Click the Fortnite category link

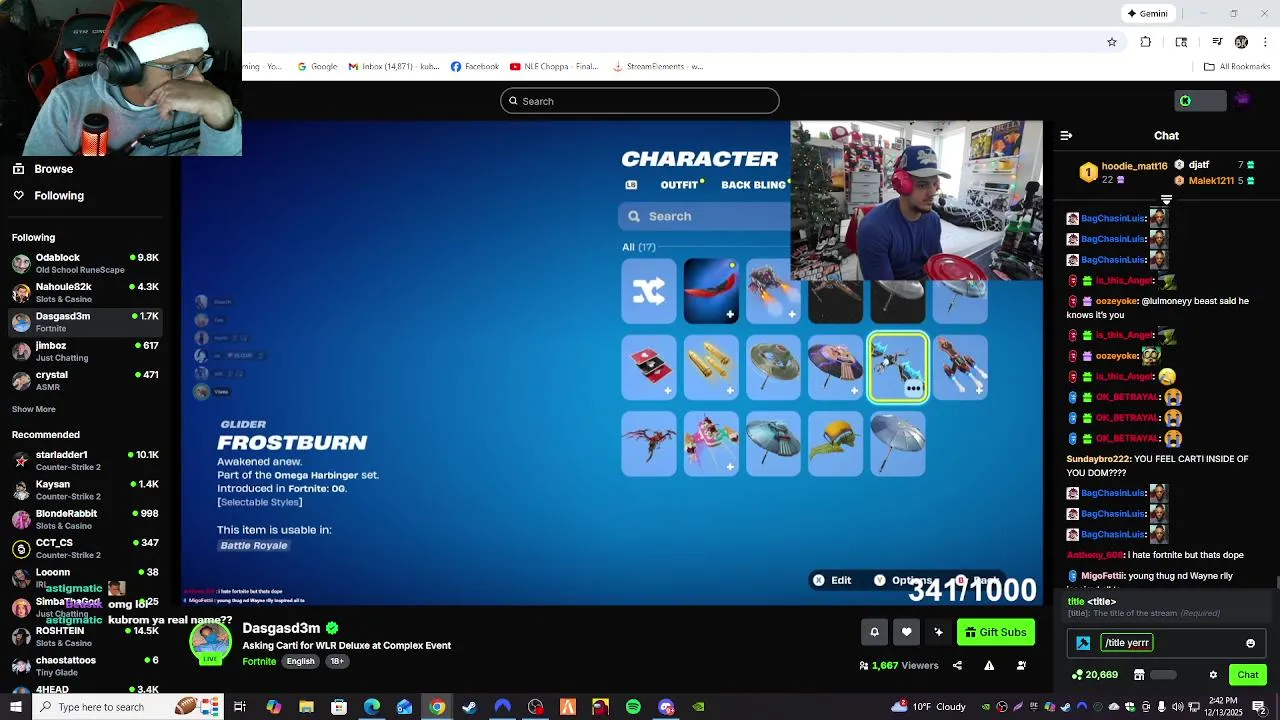click(x=259, y=661)
